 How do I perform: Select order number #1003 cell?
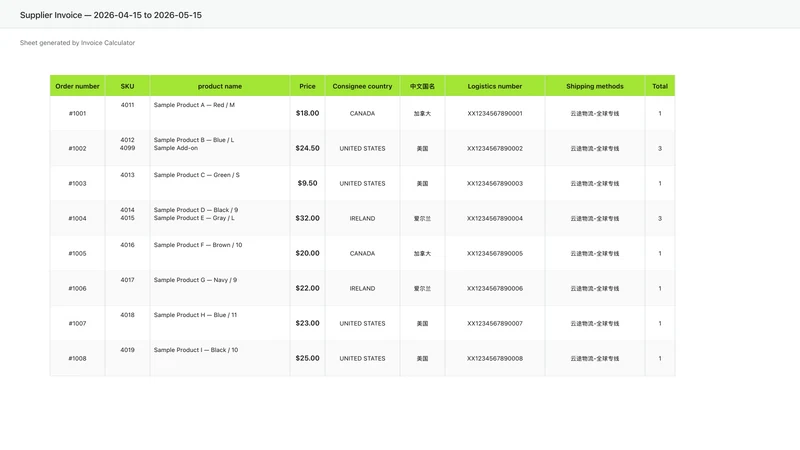(78, 183)
